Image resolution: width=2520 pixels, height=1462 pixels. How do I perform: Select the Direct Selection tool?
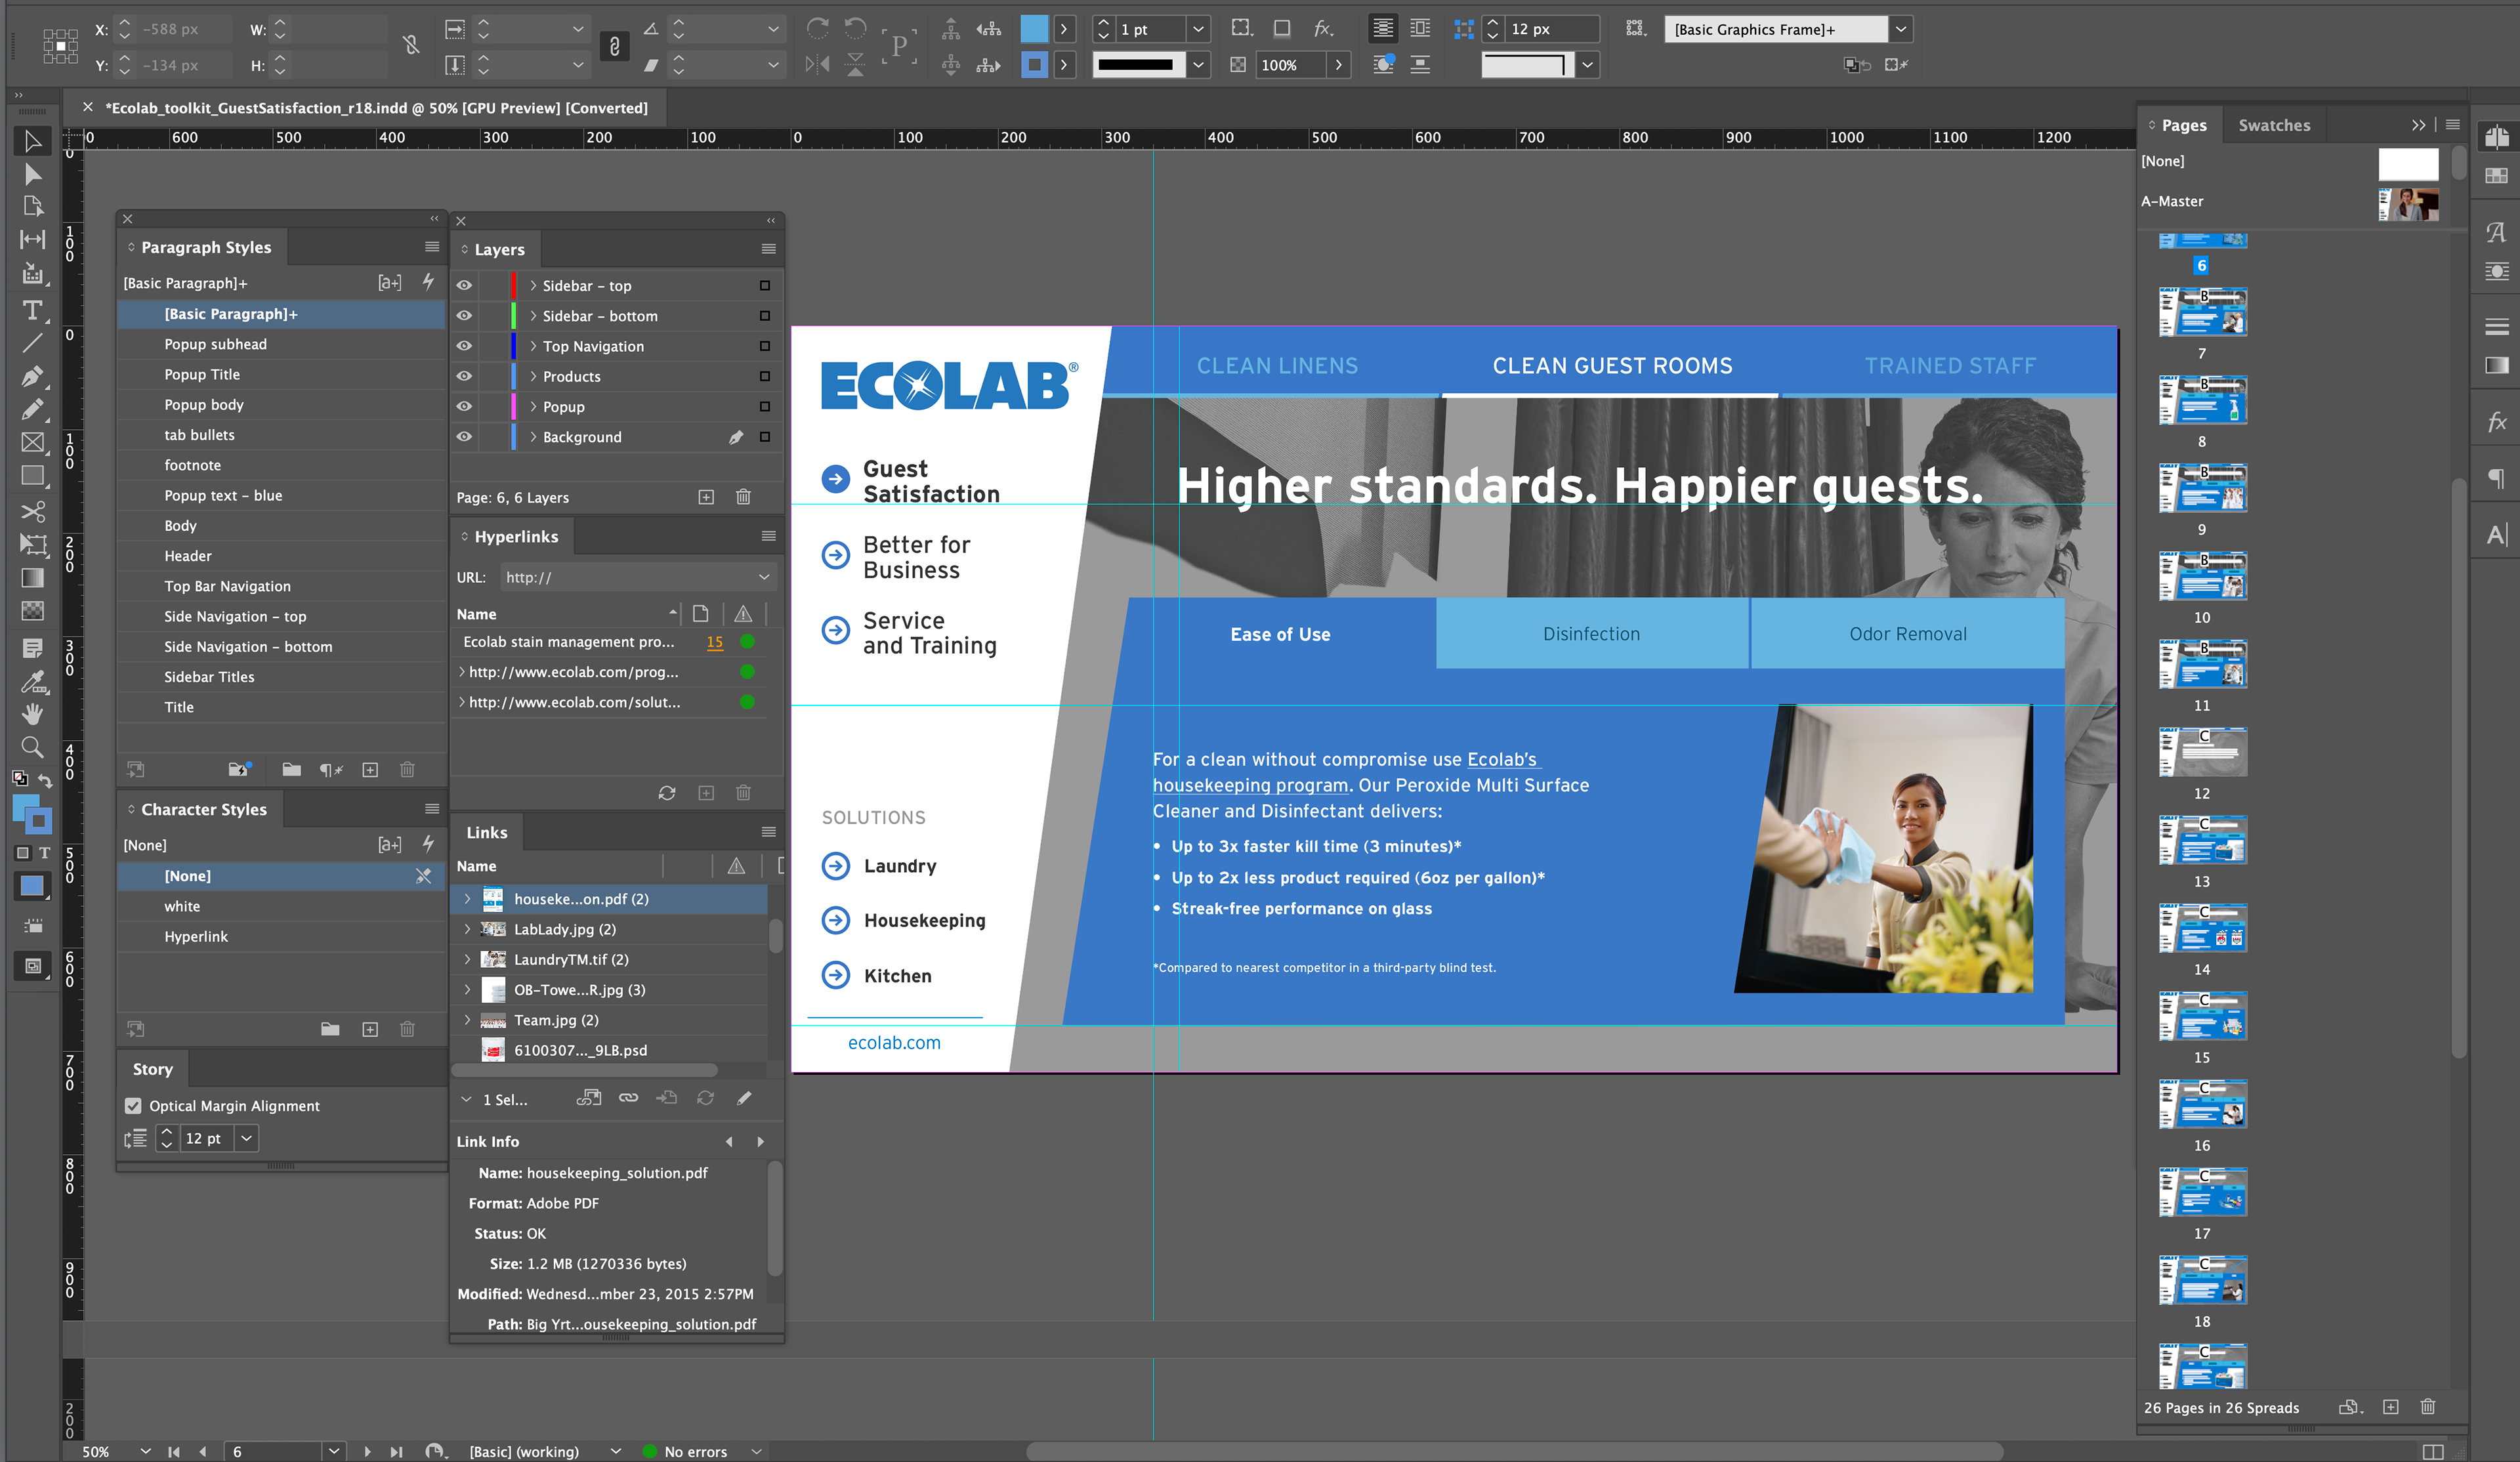click(32, 175)
